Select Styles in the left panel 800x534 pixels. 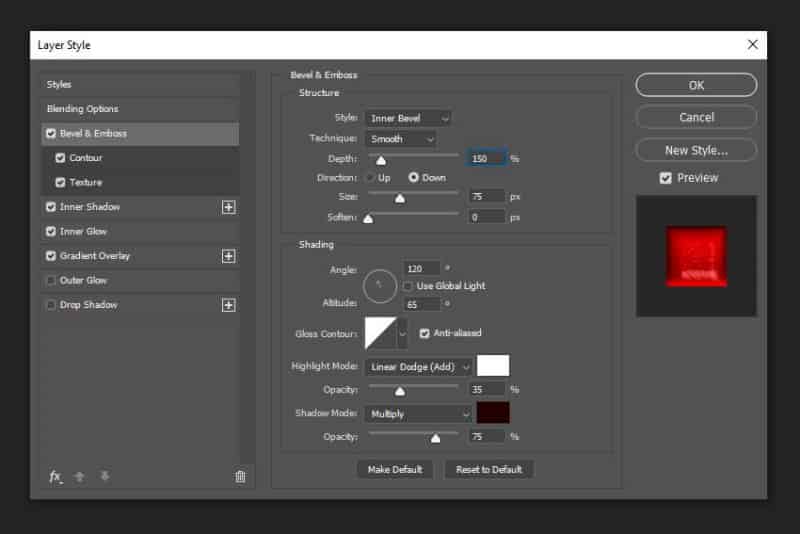point(140,85)
